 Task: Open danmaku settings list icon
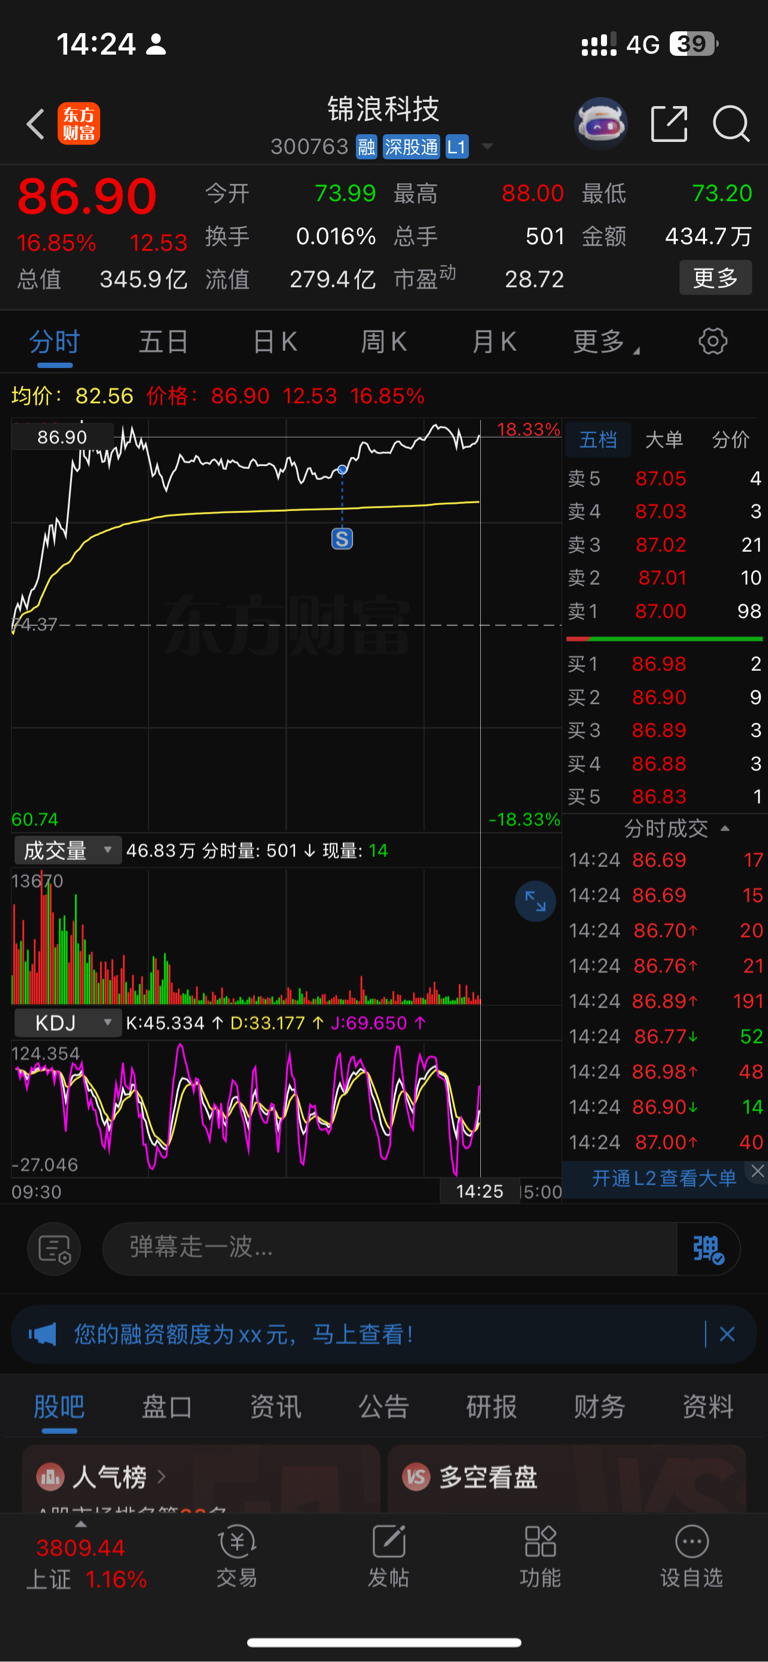click(x=54, y=1249)
